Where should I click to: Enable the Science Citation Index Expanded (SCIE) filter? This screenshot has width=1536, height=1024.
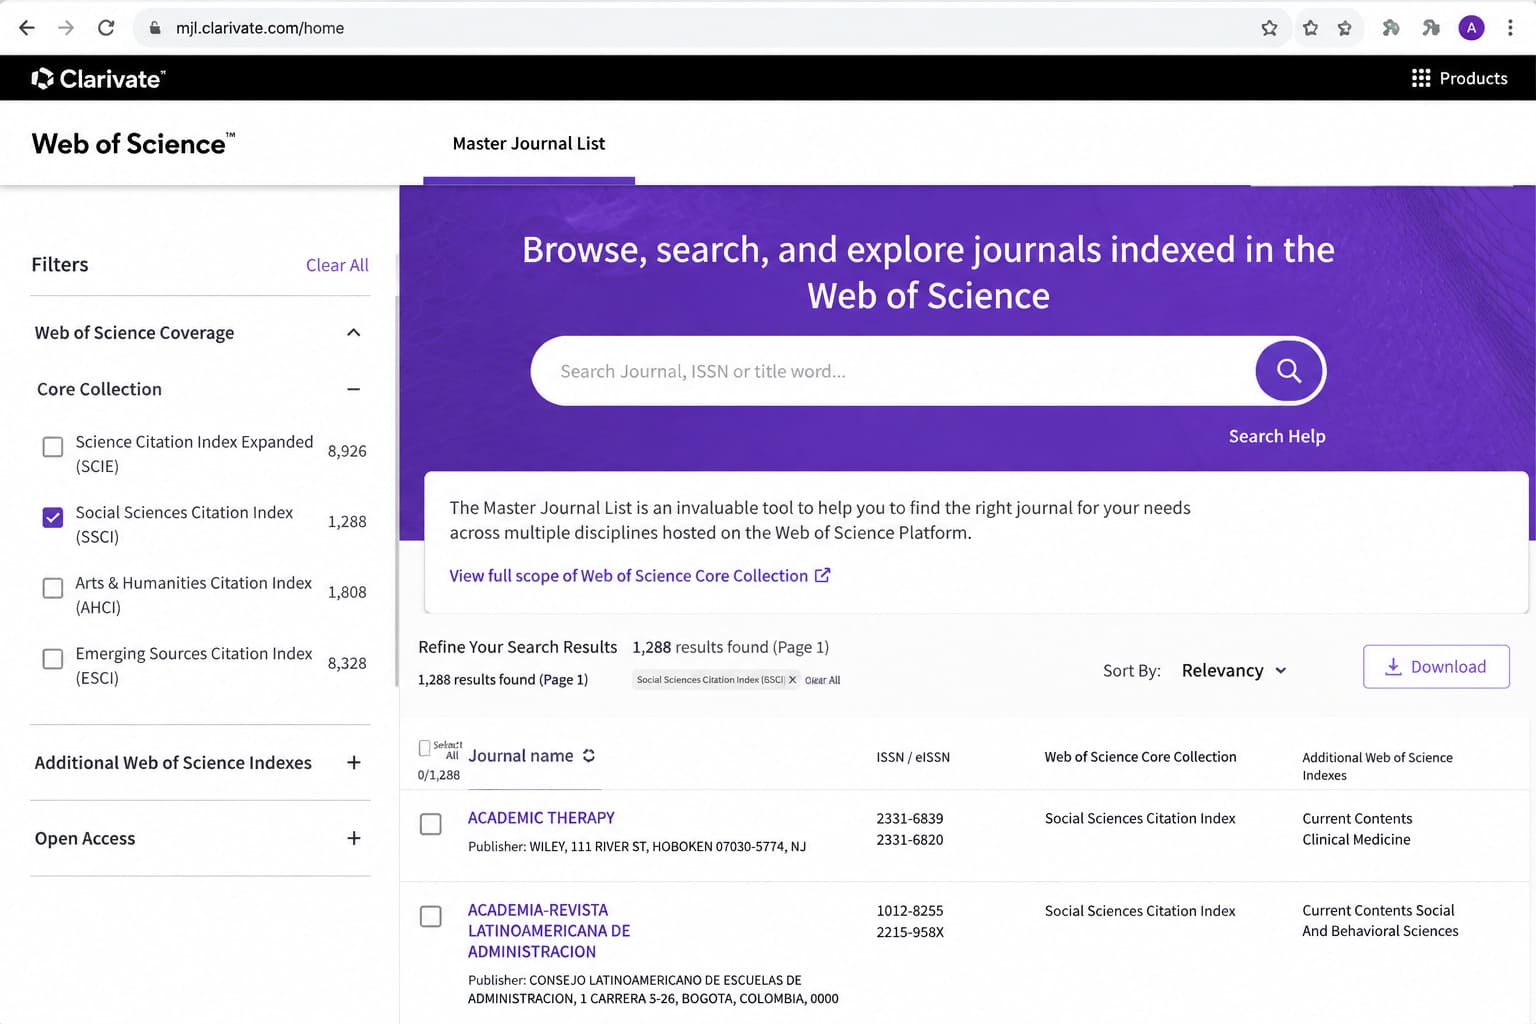pos(53,447)
